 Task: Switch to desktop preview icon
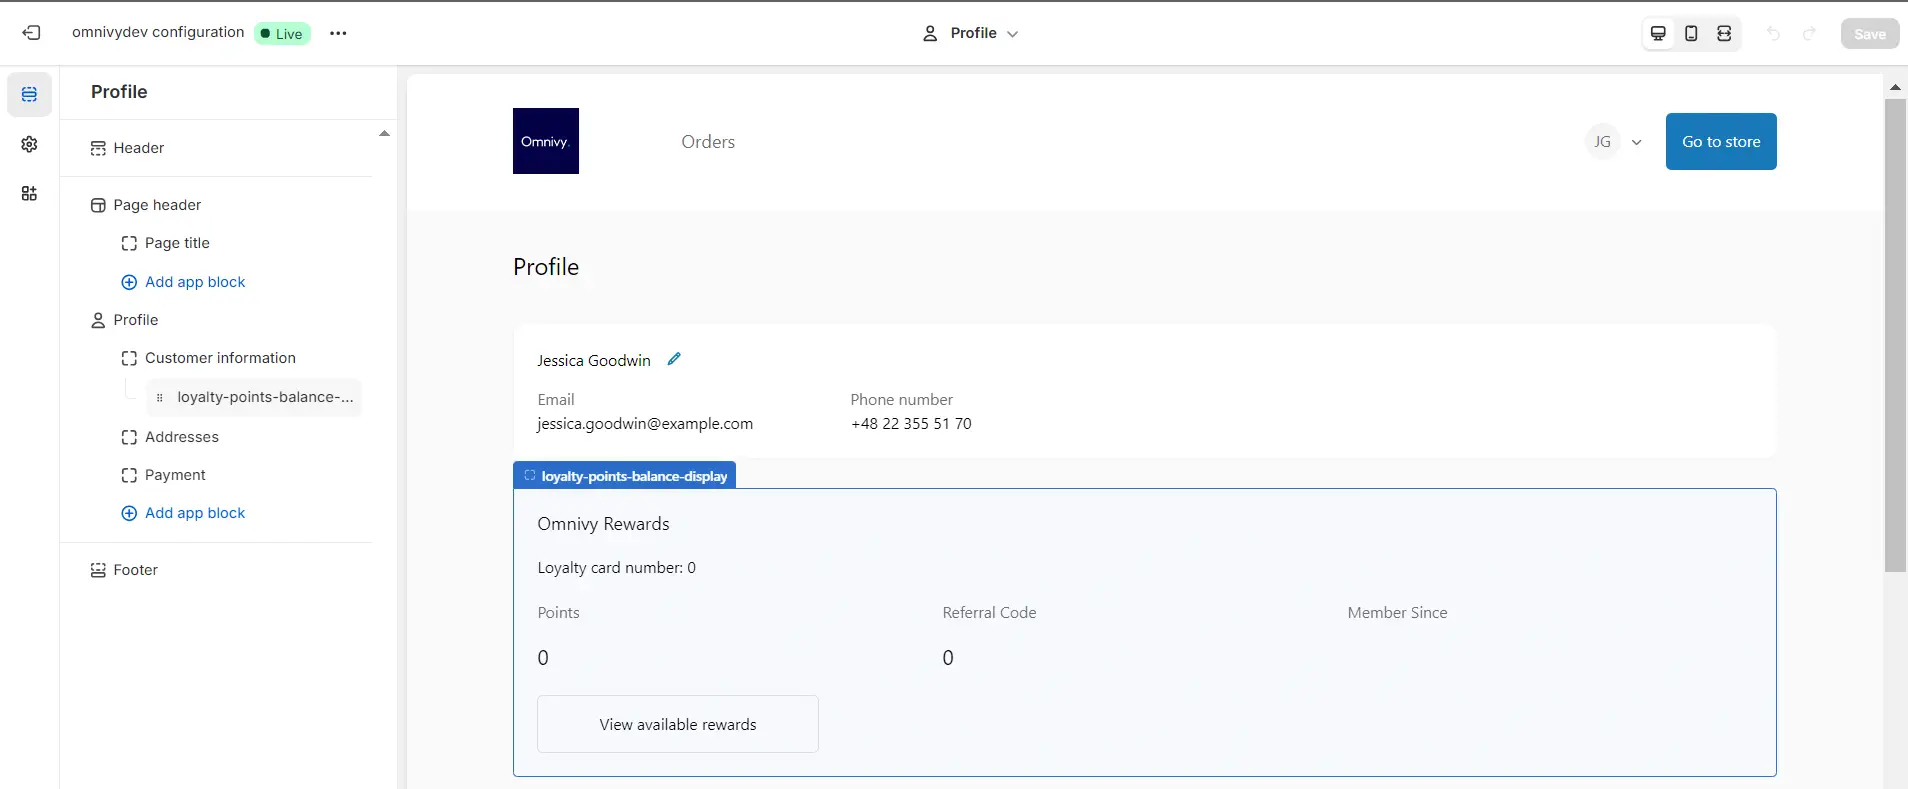[x=1658, y=33]
